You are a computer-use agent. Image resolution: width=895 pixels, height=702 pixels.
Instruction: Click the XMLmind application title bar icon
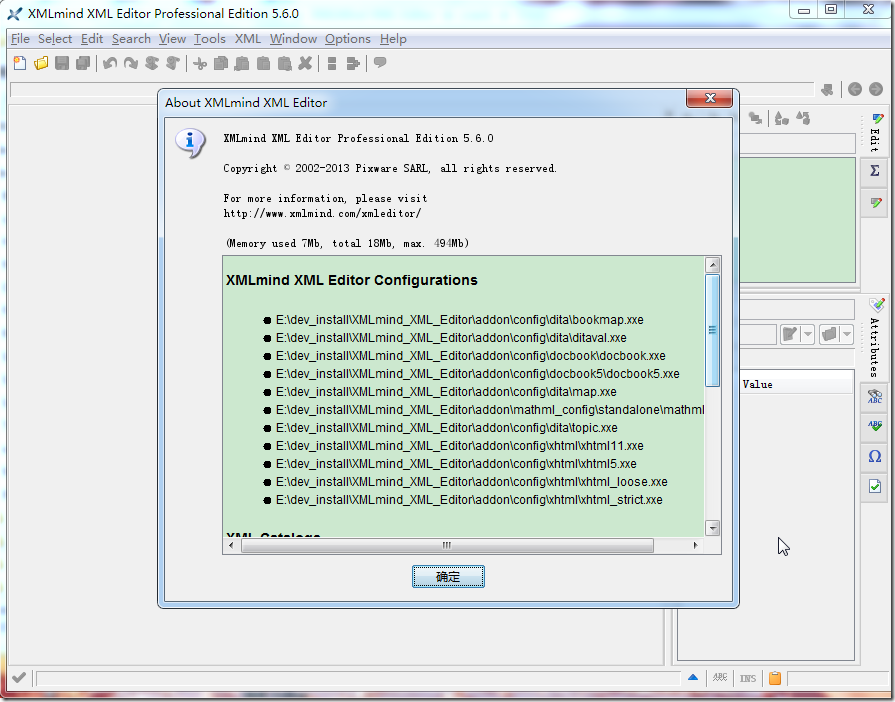pyautogui.click(x=15, y=14)
